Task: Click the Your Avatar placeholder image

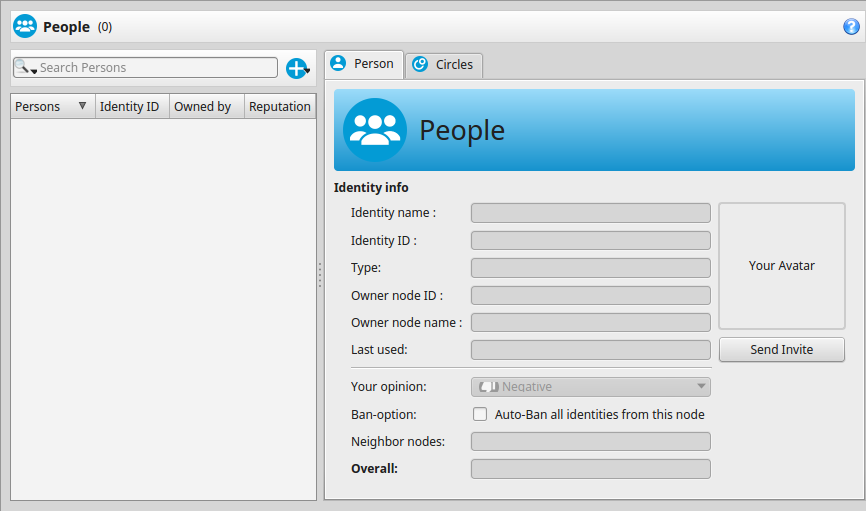Action: tap(781, 266)
